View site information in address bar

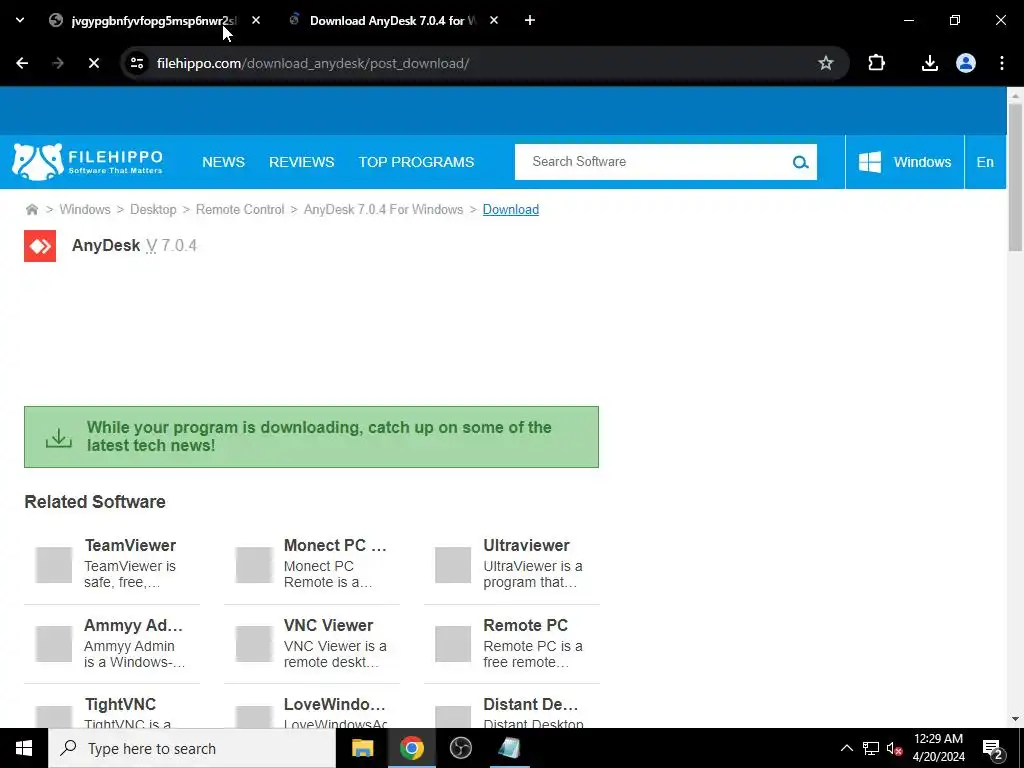pyautogui.click(x=137, y=63)
